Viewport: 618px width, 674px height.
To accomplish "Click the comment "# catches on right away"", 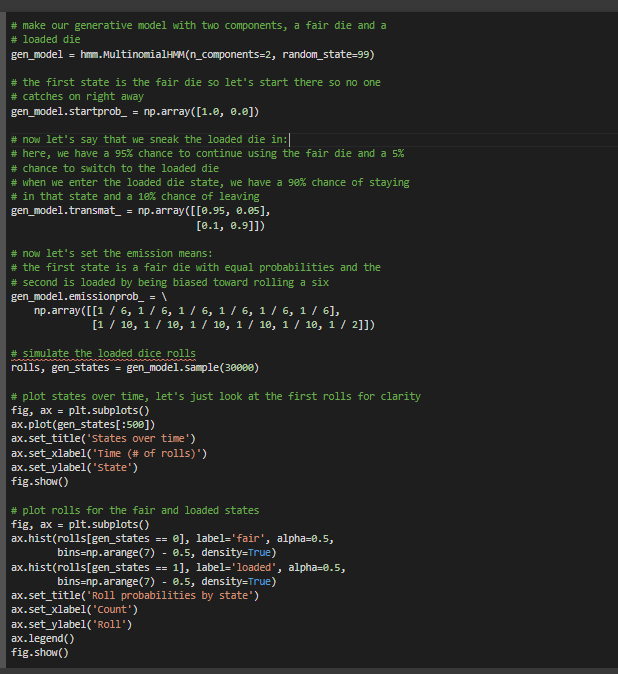I will 77,97.
